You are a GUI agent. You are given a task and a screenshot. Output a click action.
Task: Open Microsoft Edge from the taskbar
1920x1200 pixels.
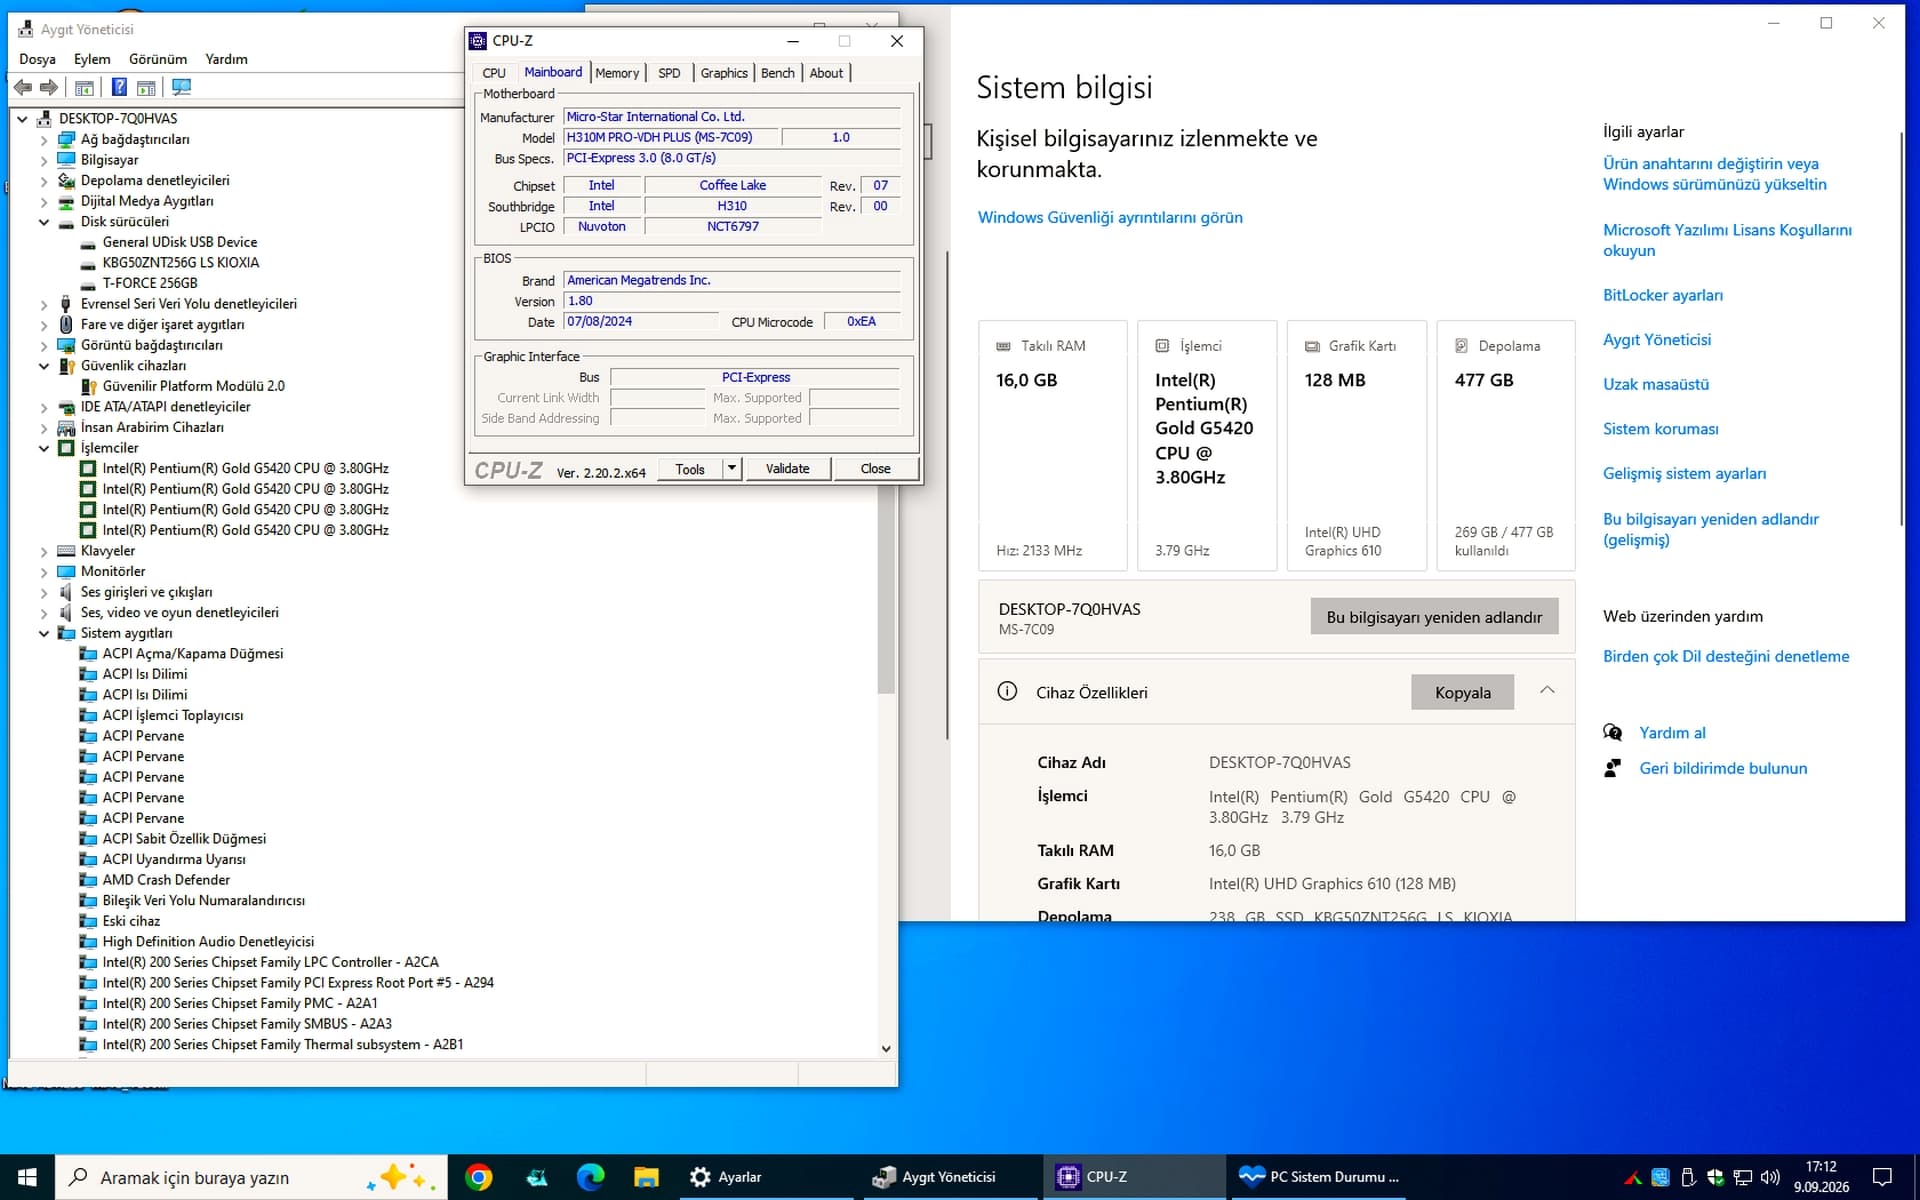click(x=591, y=1177)
